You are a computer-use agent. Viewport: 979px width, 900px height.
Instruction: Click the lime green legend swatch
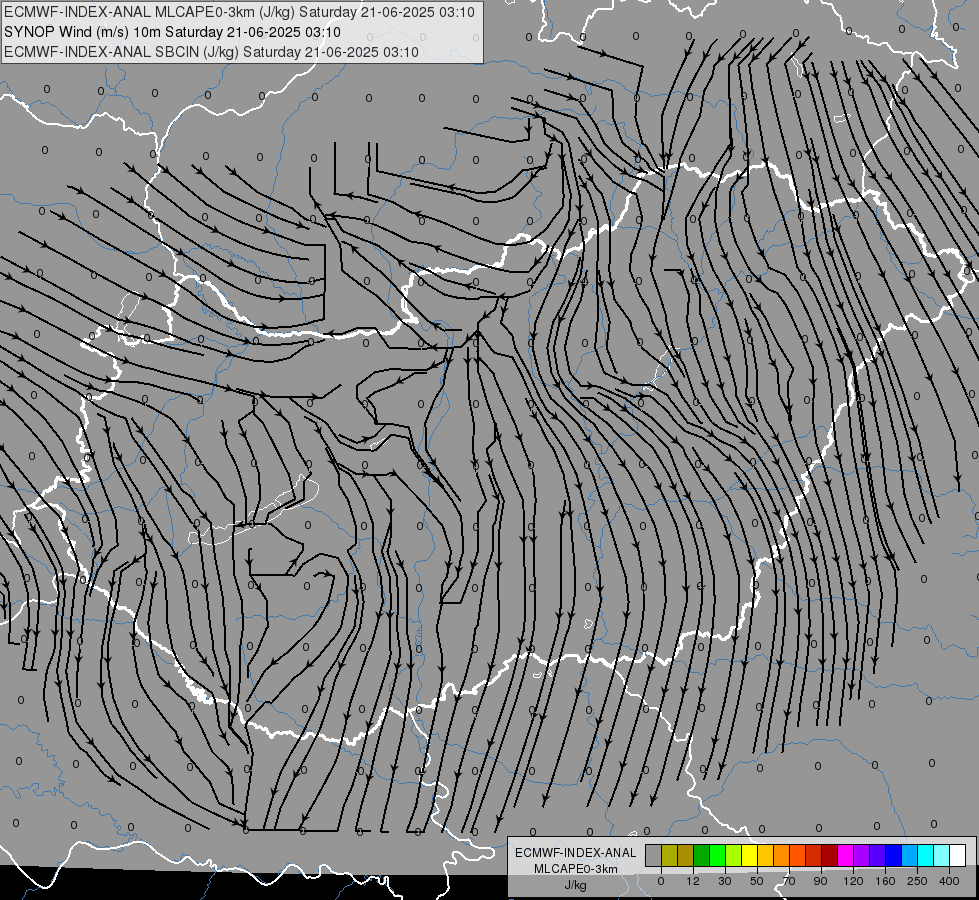pyautogui.click(x=734, y=855)
